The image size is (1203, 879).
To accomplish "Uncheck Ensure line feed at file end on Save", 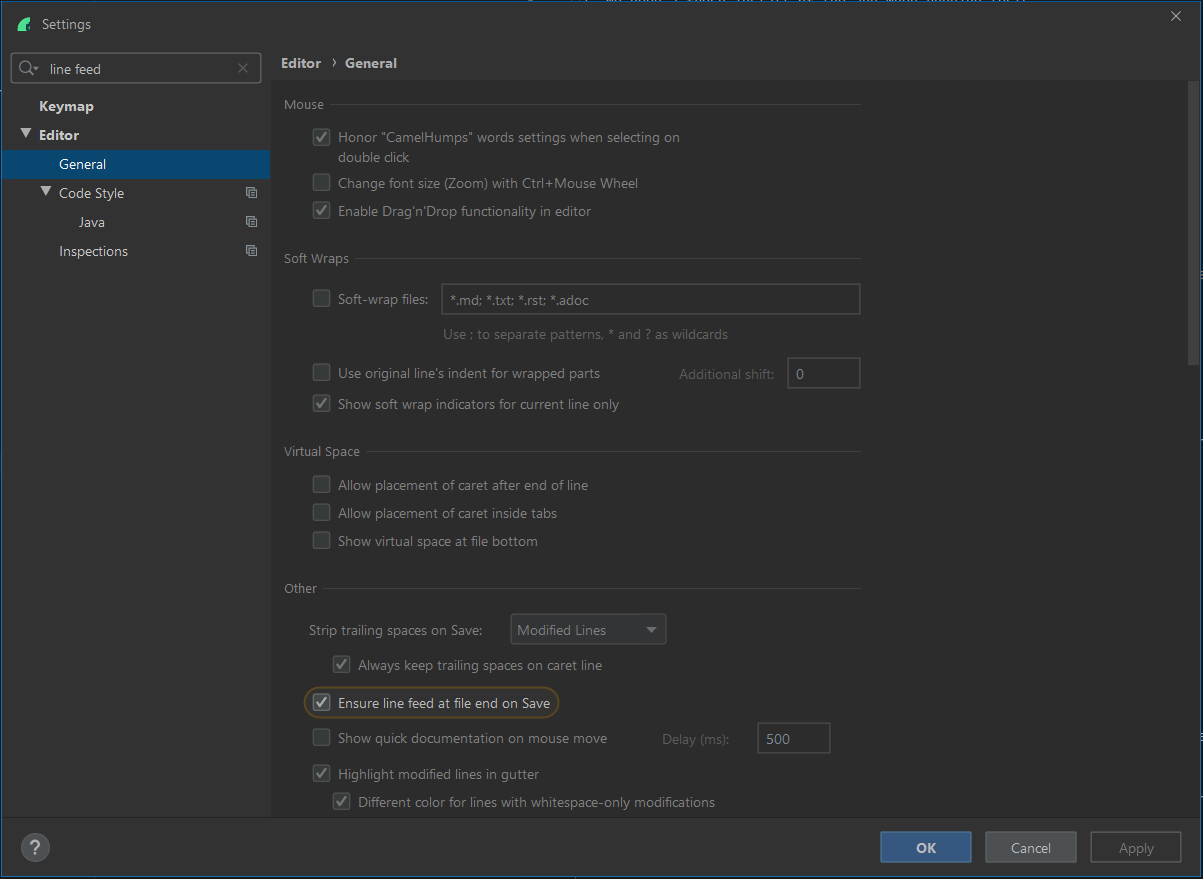I will point(321,703).
